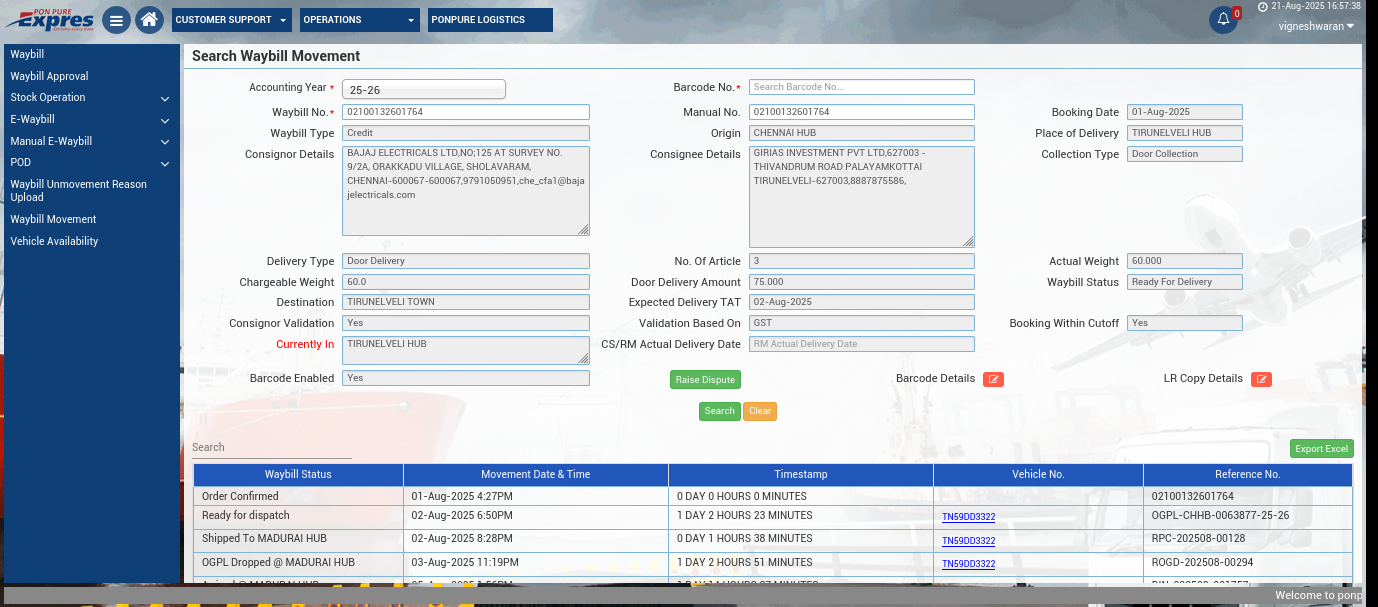
Task: Click the Barcode No. search field
Action: click(x=861, y=87)
